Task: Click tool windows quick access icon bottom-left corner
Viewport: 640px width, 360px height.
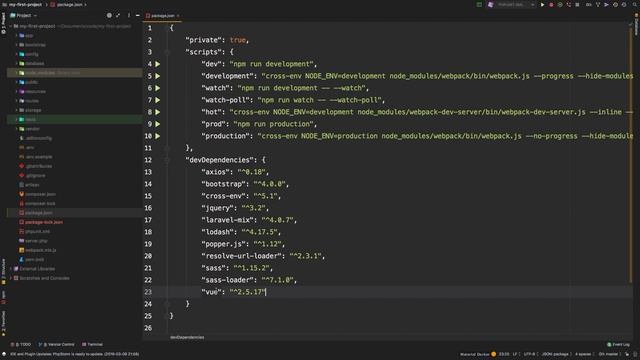Action: pyautogui.click(x=4, y=354)
